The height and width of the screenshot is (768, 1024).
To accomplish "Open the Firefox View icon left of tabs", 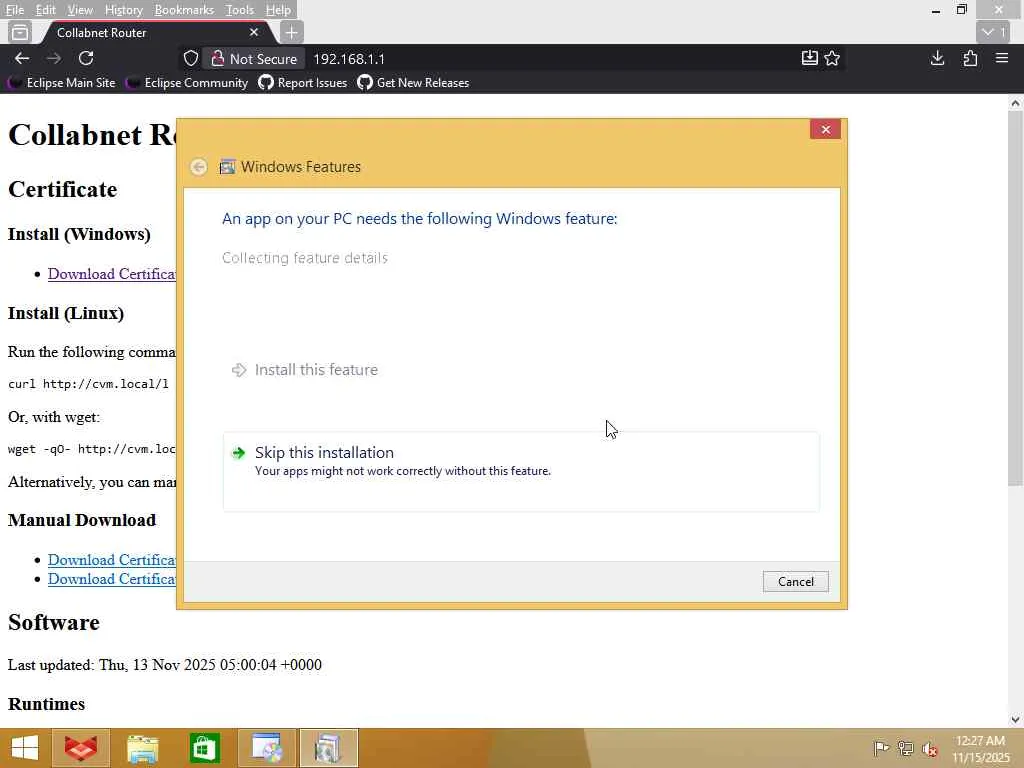I will click(20, 32).
